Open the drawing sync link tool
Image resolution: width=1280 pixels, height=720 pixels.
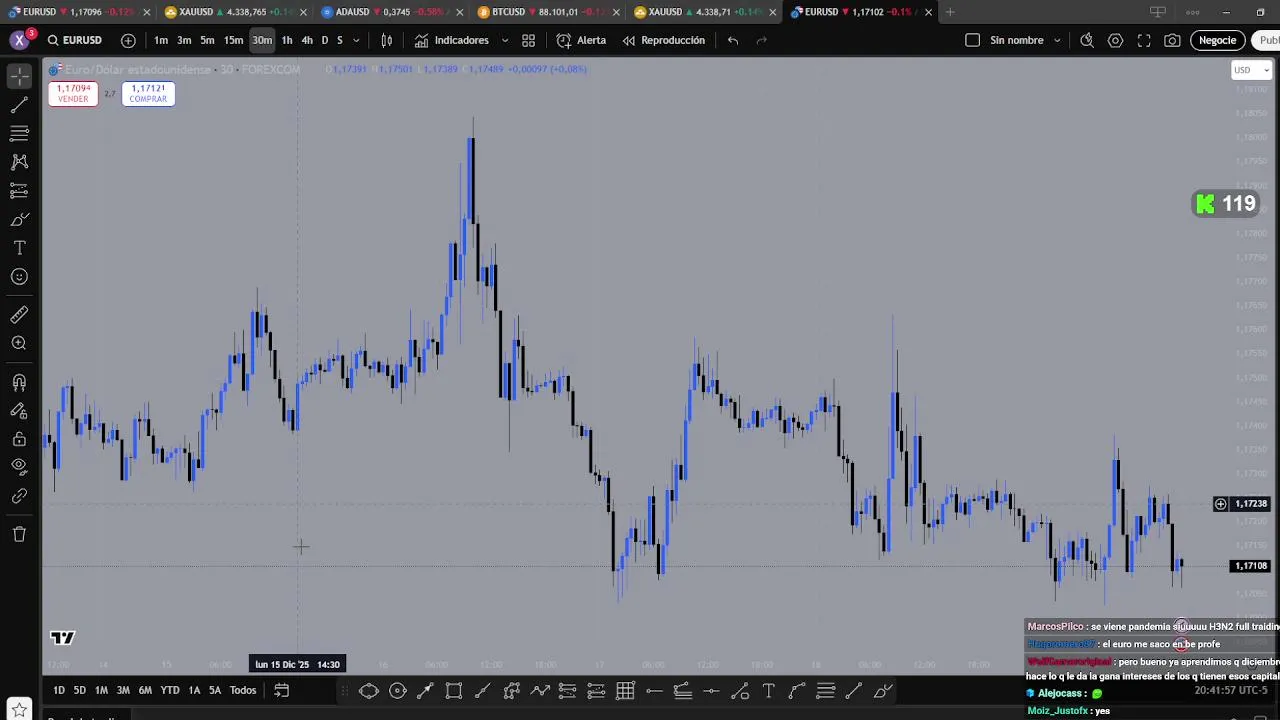click(x=19, y=496)
